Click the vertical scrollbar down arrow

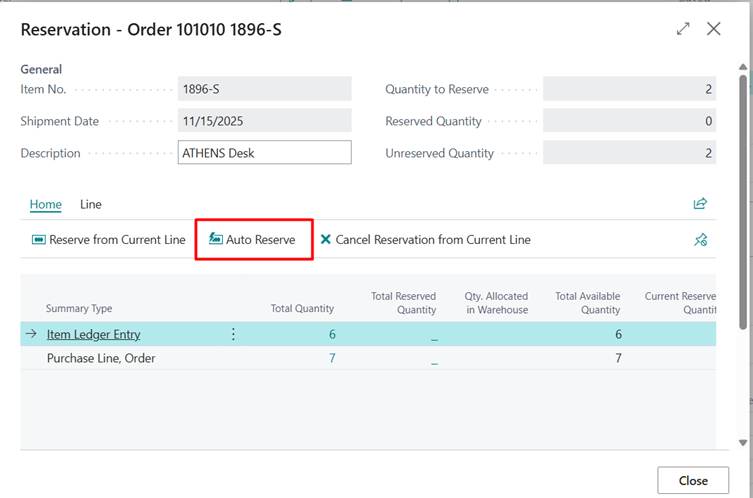(743, 442)
